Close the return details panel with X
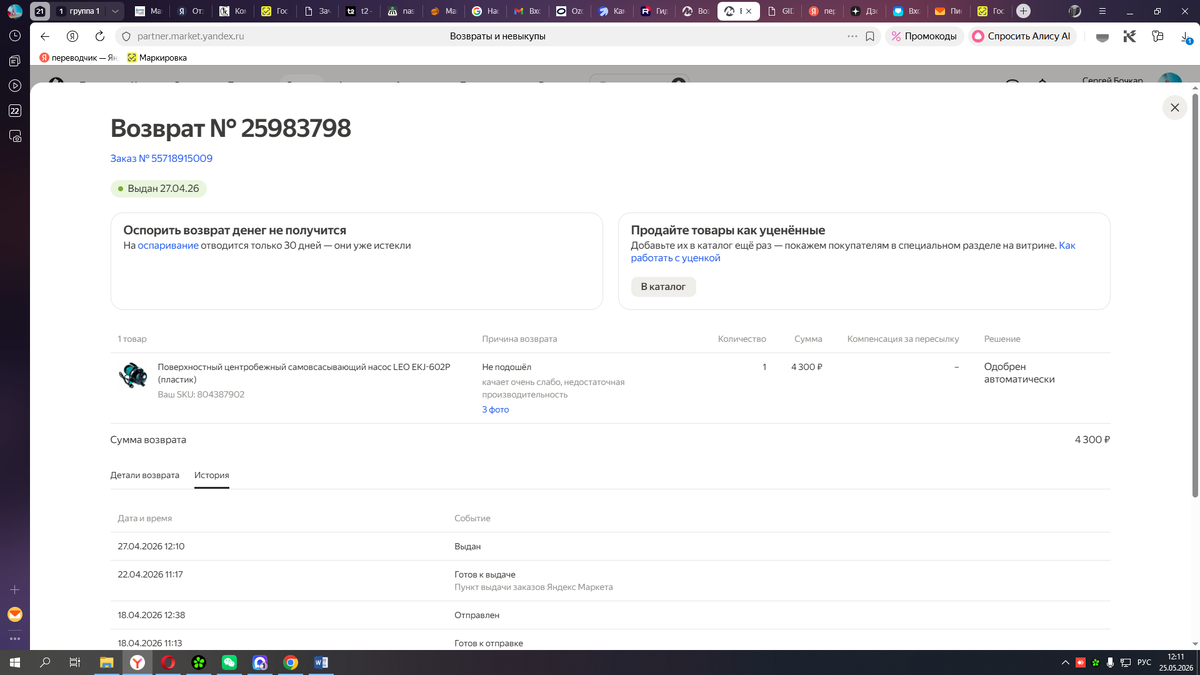 click(1175, 107)
